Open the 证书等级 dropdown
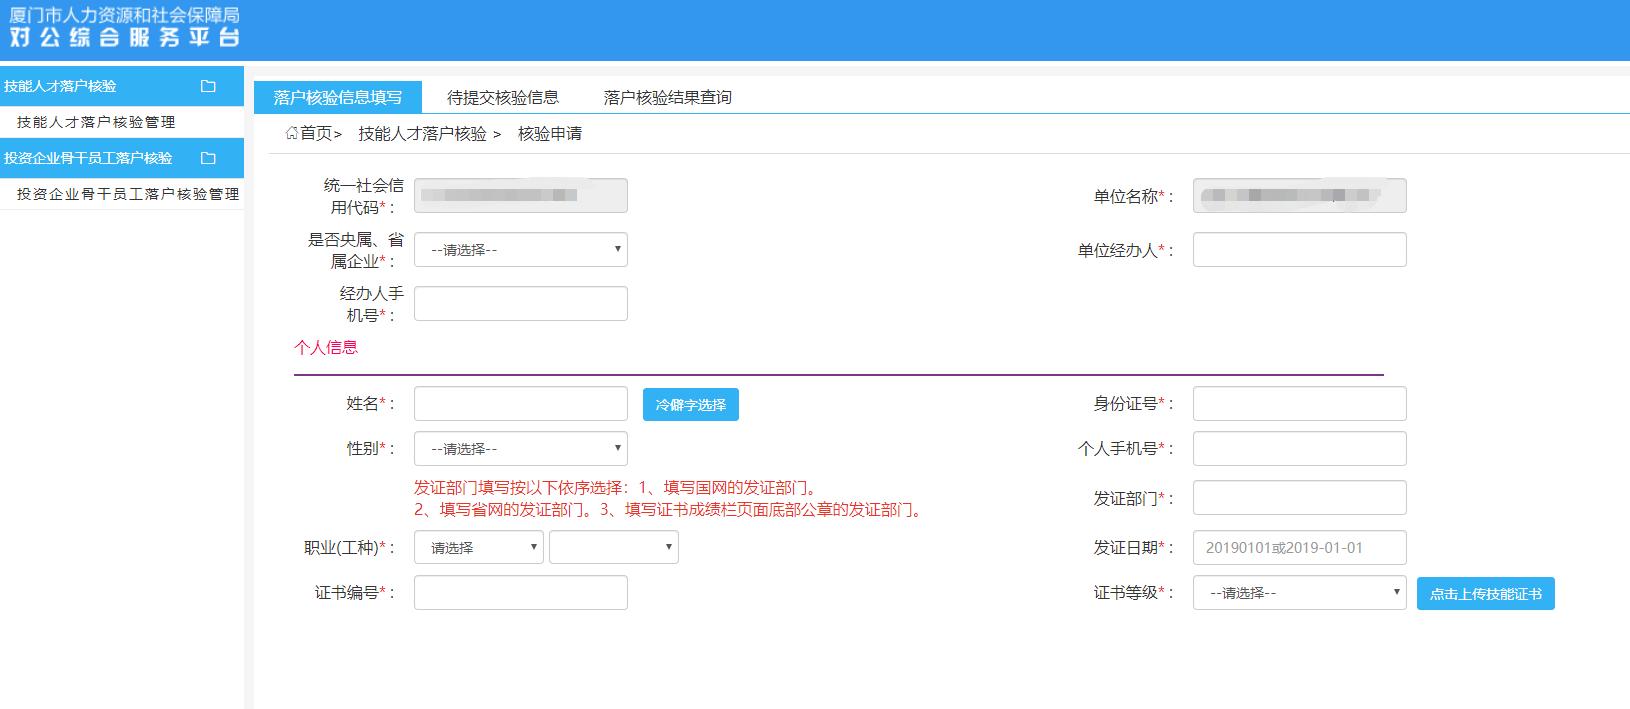 point(1300,592)
